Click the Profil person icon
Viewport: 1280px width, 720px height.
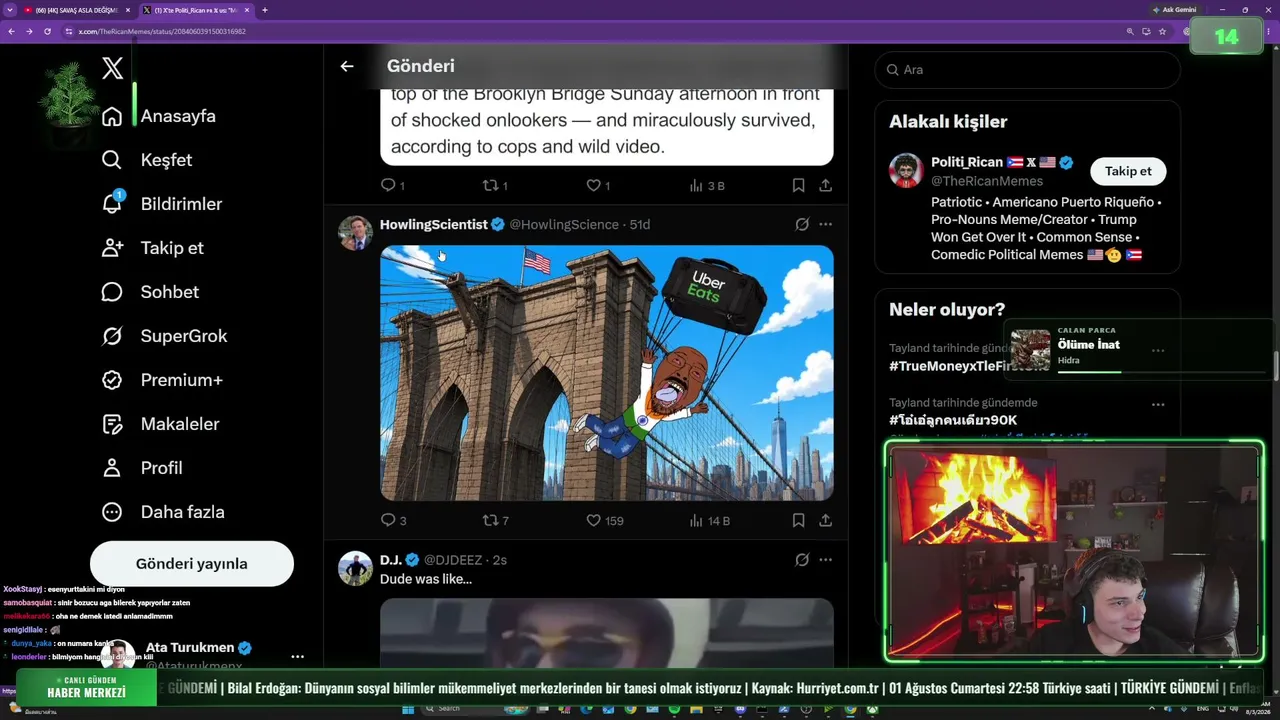(112, 468)
